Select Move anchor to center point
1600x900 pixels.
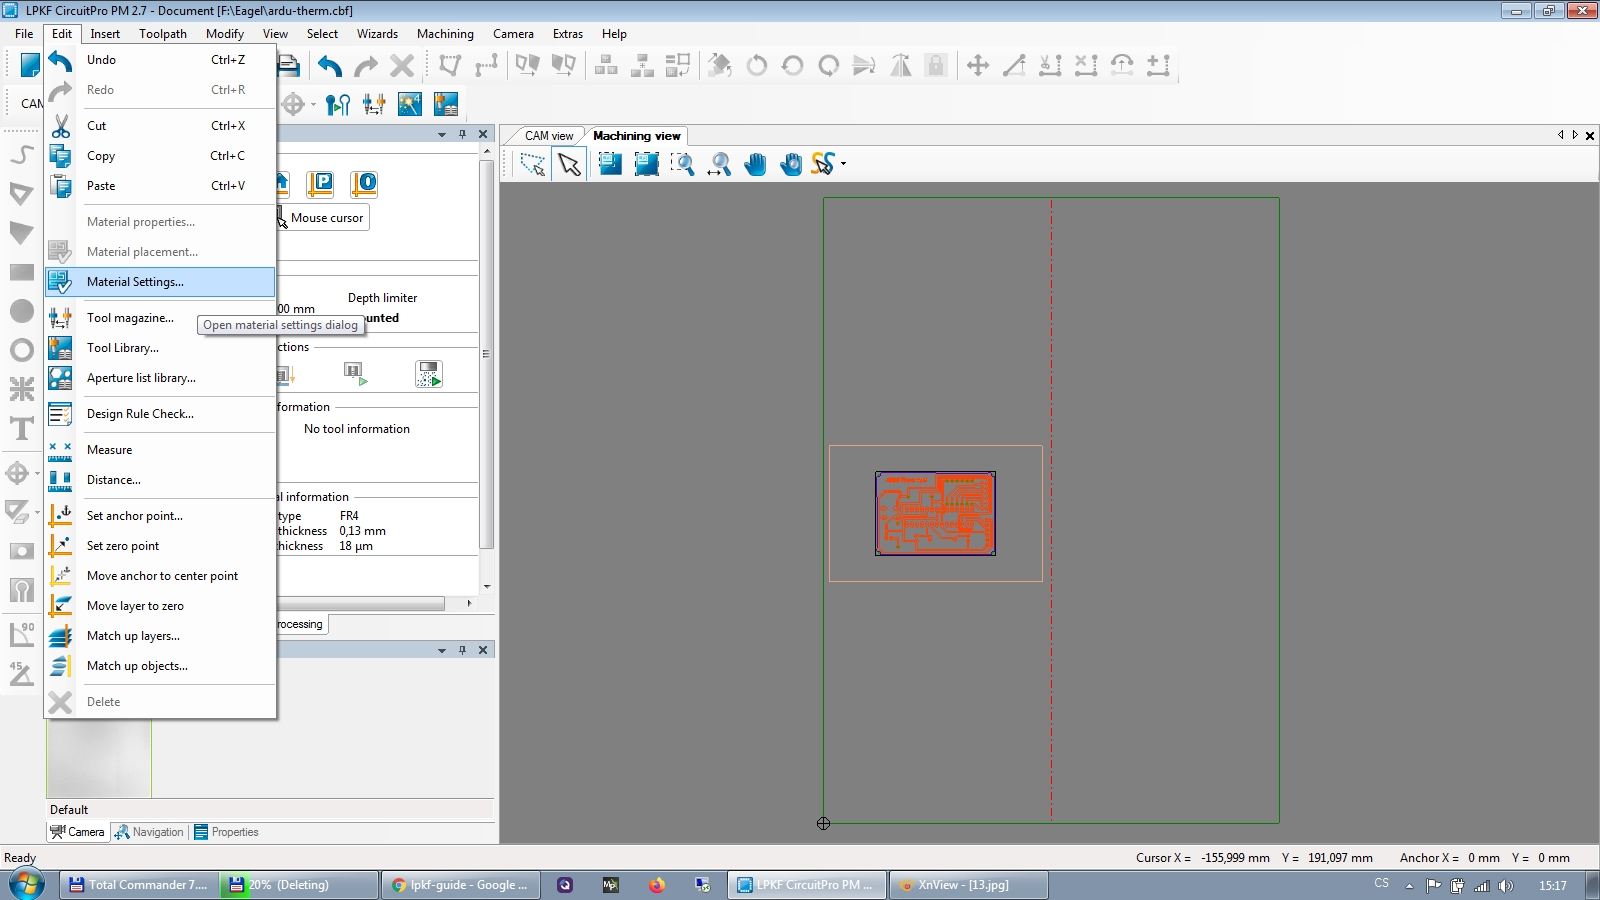(x=160, y=576)
